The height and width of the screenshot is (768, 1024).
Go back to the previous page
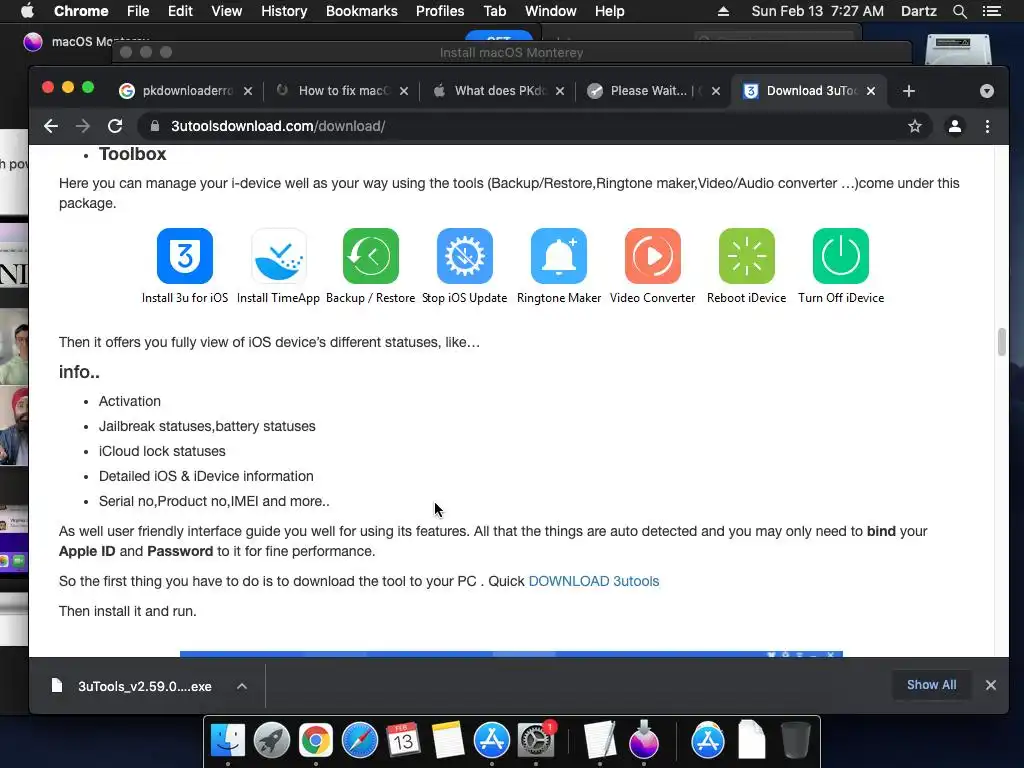tap(51, 126)
